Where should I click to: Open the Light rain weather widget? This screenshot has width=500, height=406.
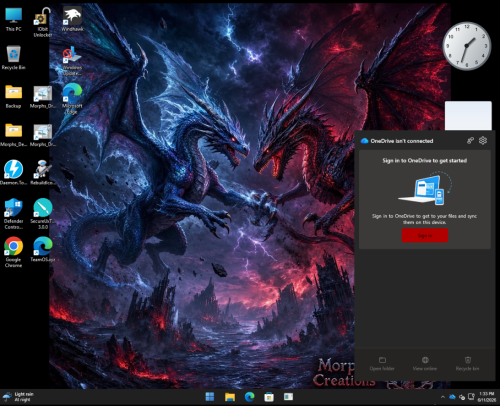coord(18,397)
